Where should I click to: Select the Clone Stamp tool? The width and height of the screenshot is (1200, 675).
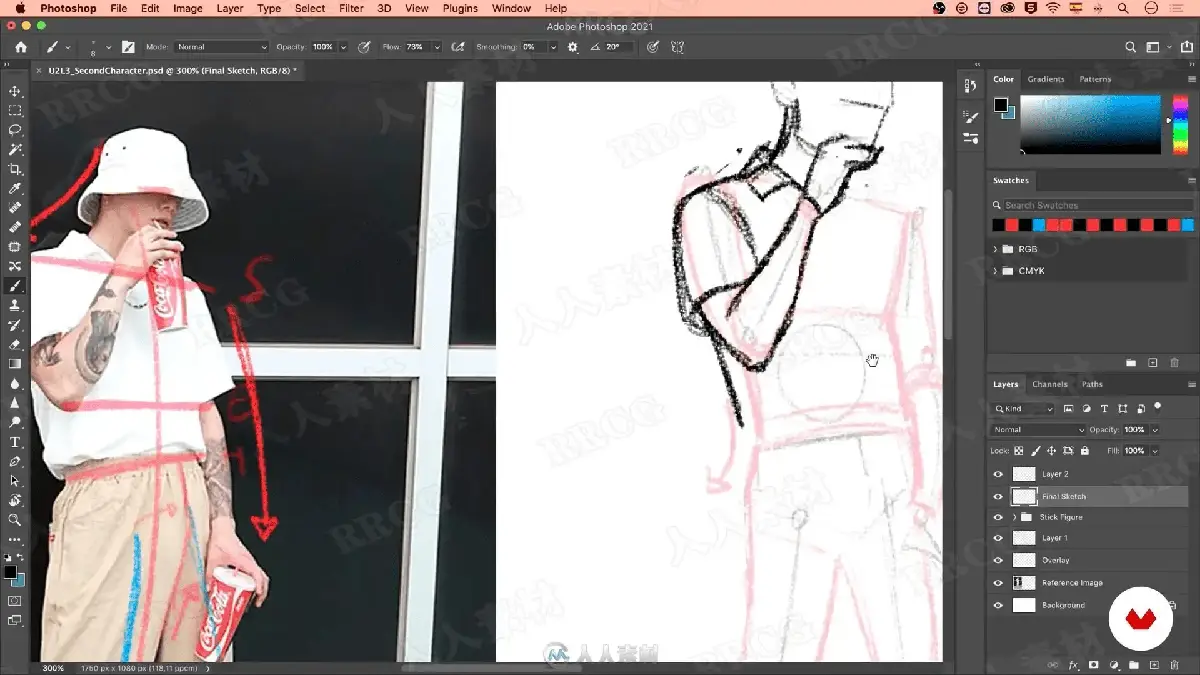(x=15, y=305)
